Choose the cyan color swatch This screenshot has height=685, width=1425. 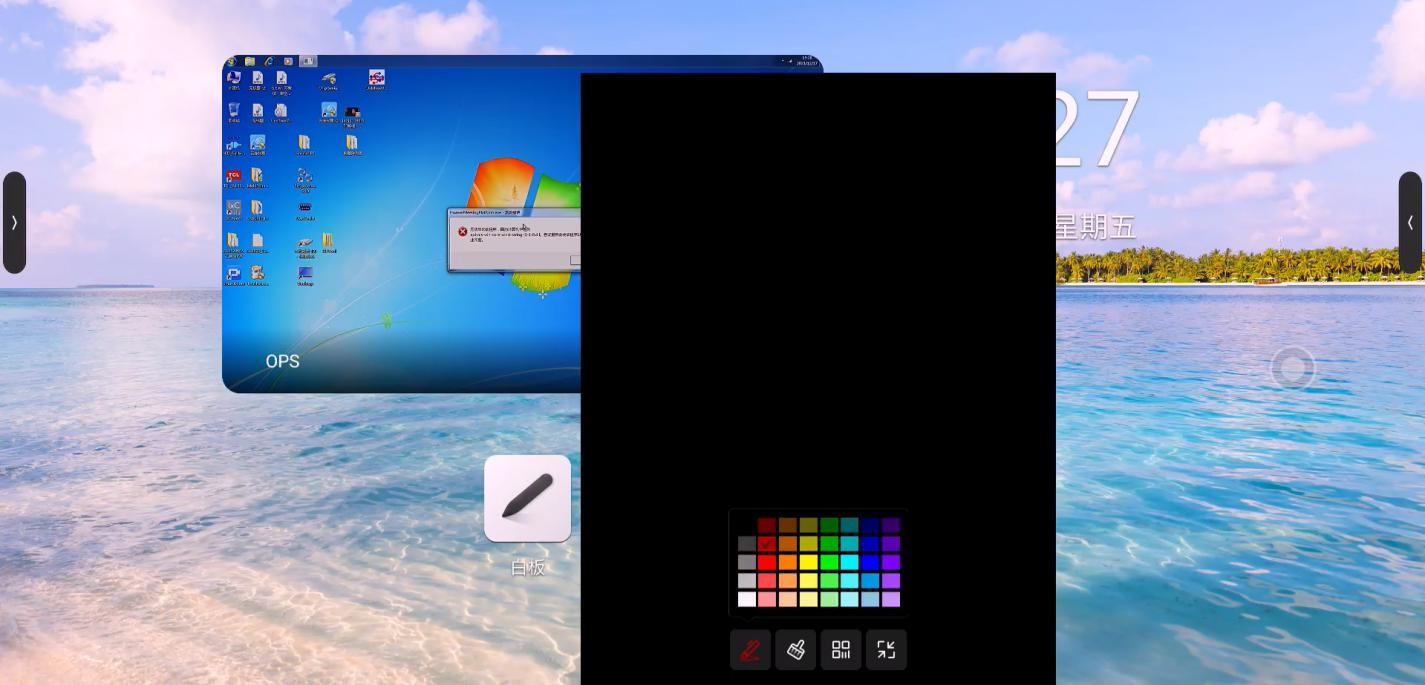[849, 562]
